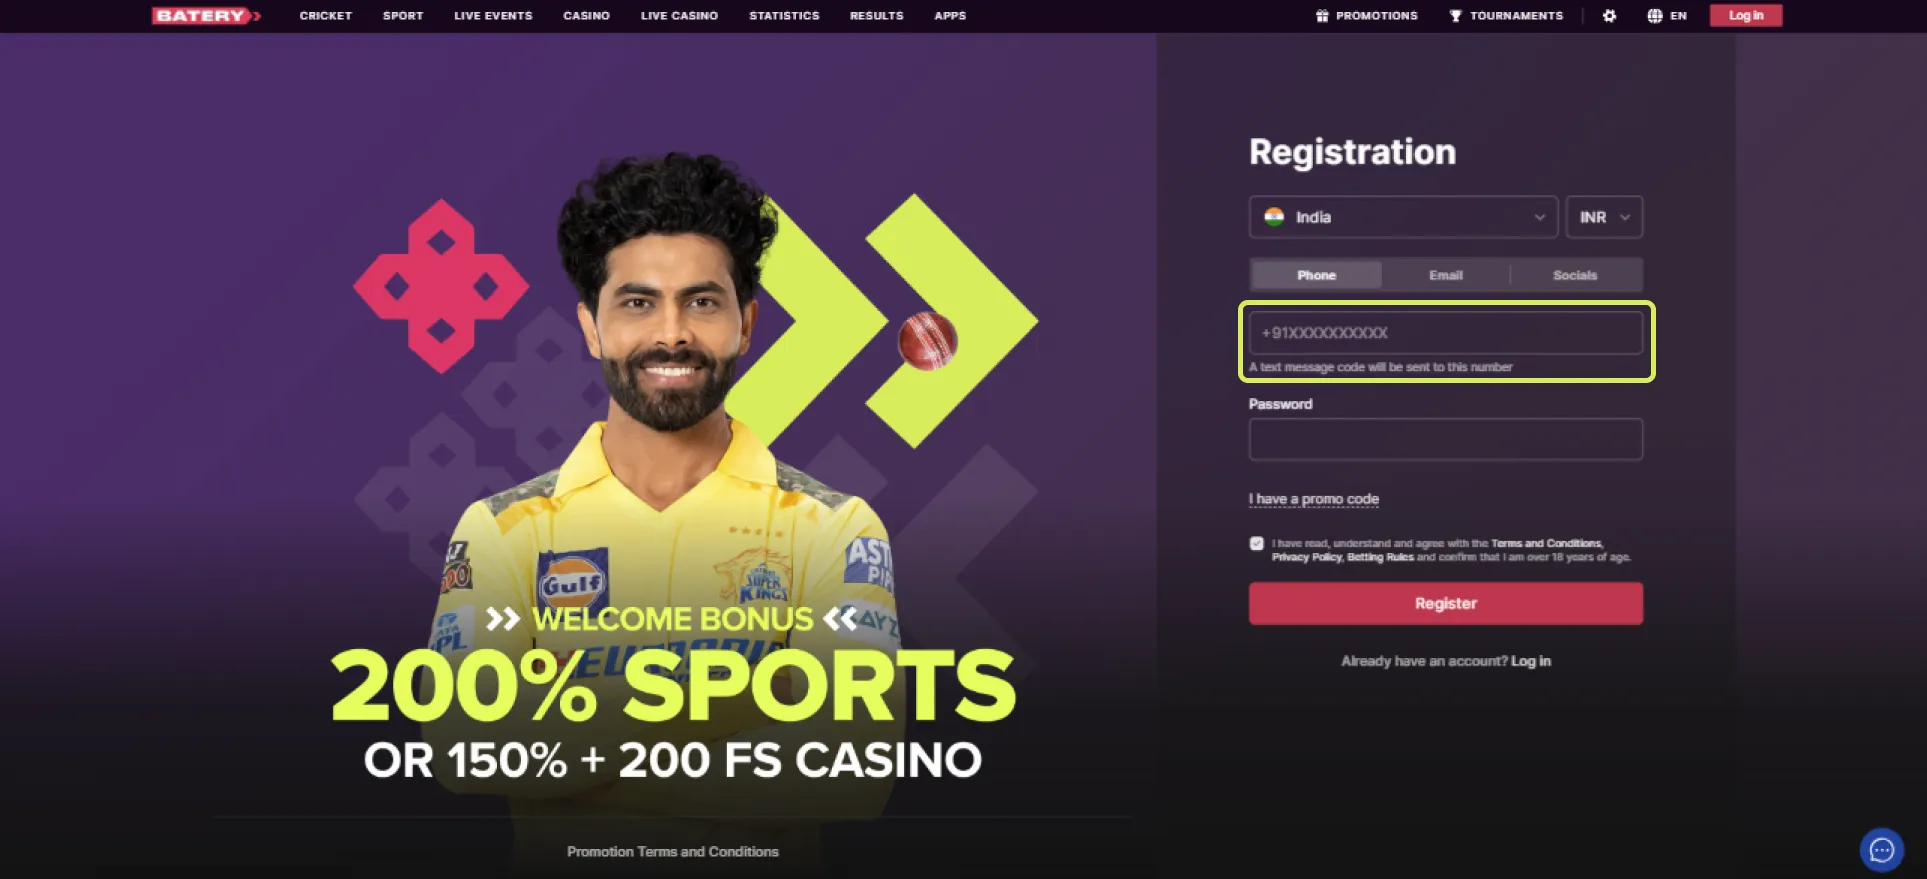
Task: Expand the India country dropdown
Action: (x=1403, y=217)
